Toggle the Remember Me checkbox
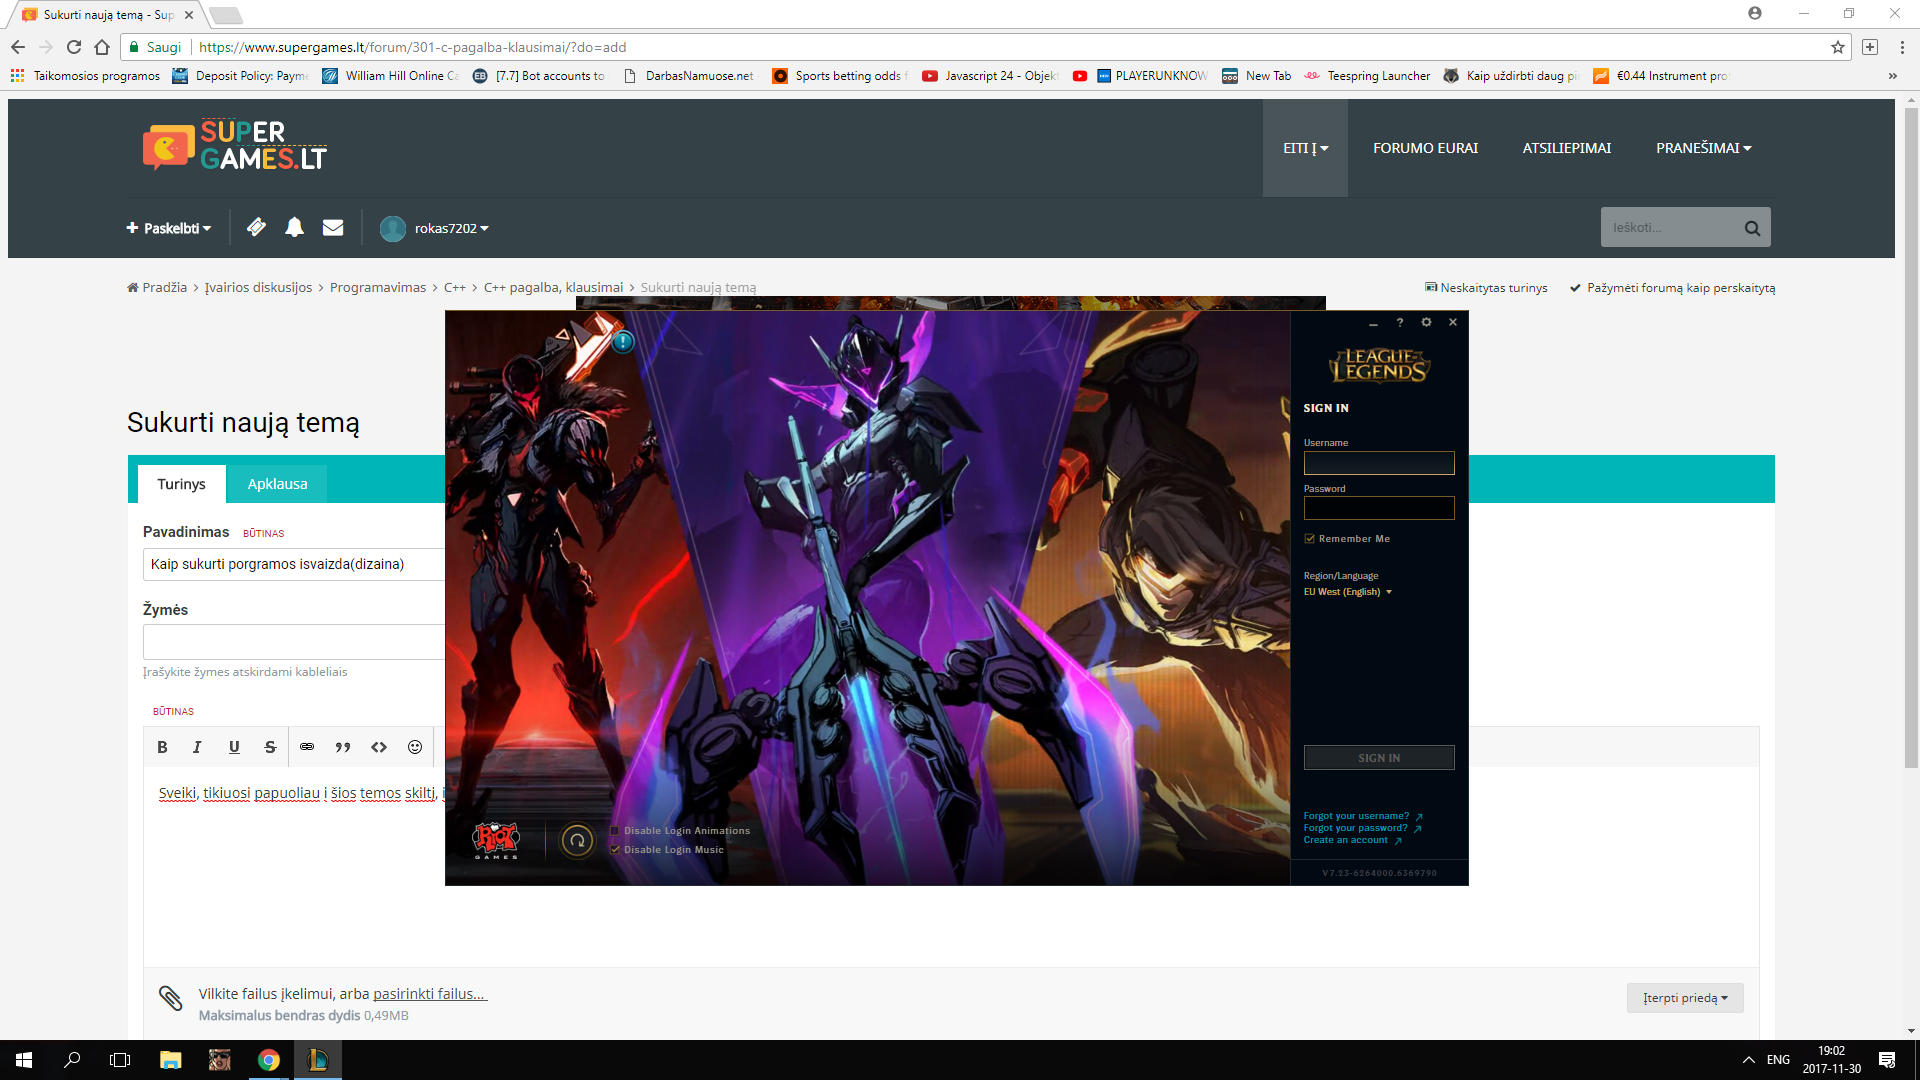 [1309, 539]
